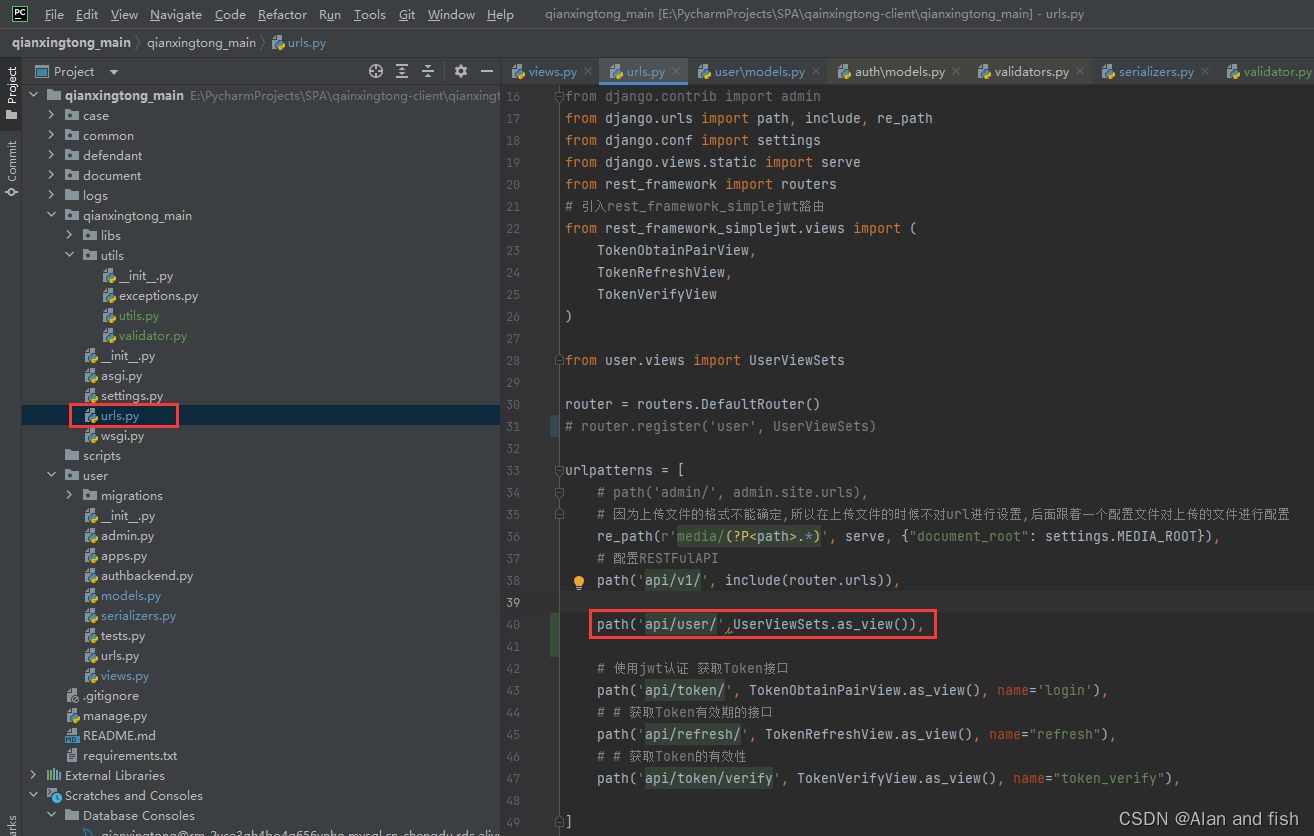Expand the document folder

pyautogui.click(x=52, y=176)
